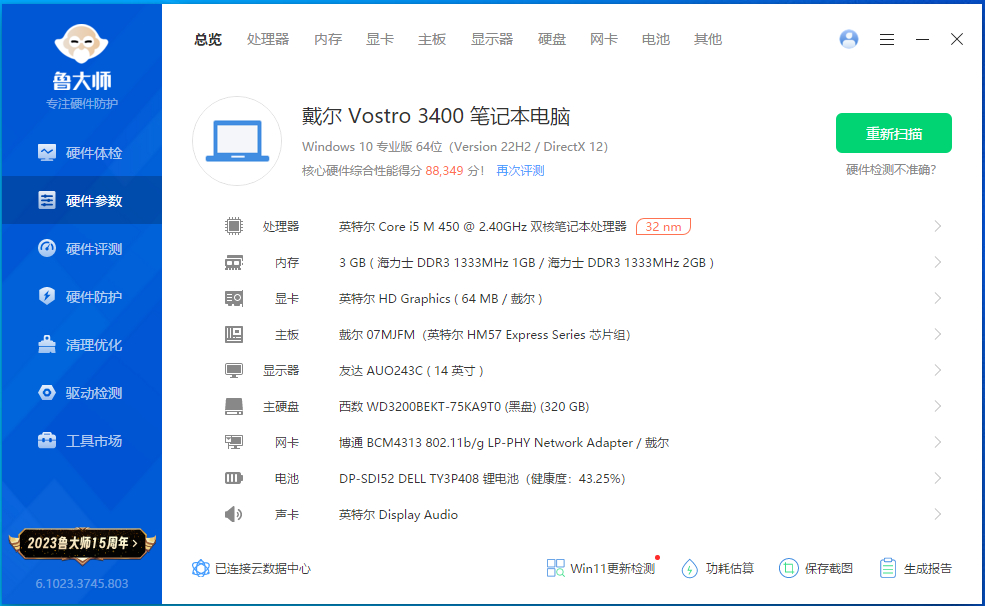Click the 显示器 monitor icon
The height and width of the screenshot is (606, 985).
234,371
